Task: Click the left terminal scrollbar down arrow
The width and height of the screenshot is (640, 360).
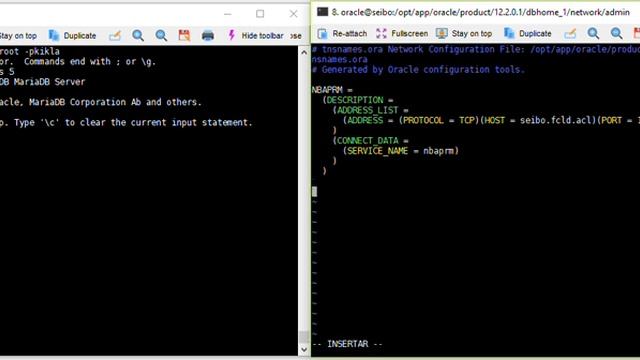Action: coord(304,349)
